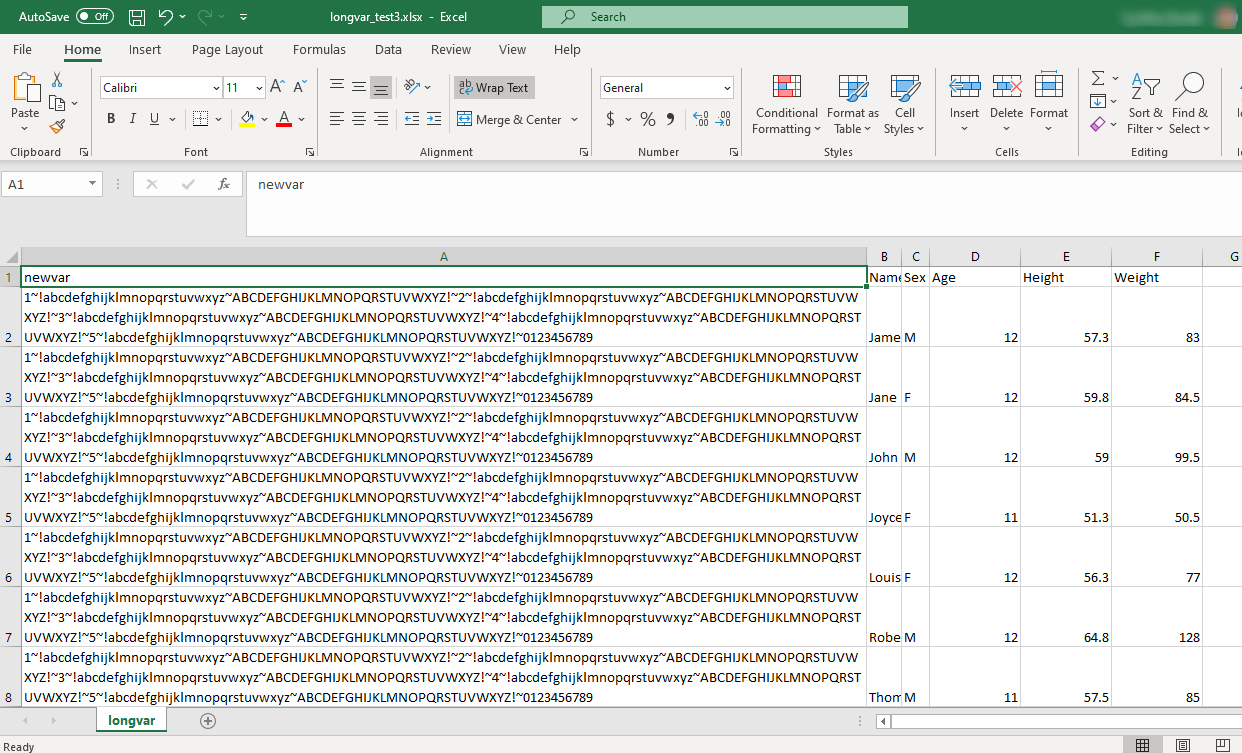Viewport: 1242px width, 753px height.
Task: Apply Bold formatting to selected cell
Action: click(110, 118)
